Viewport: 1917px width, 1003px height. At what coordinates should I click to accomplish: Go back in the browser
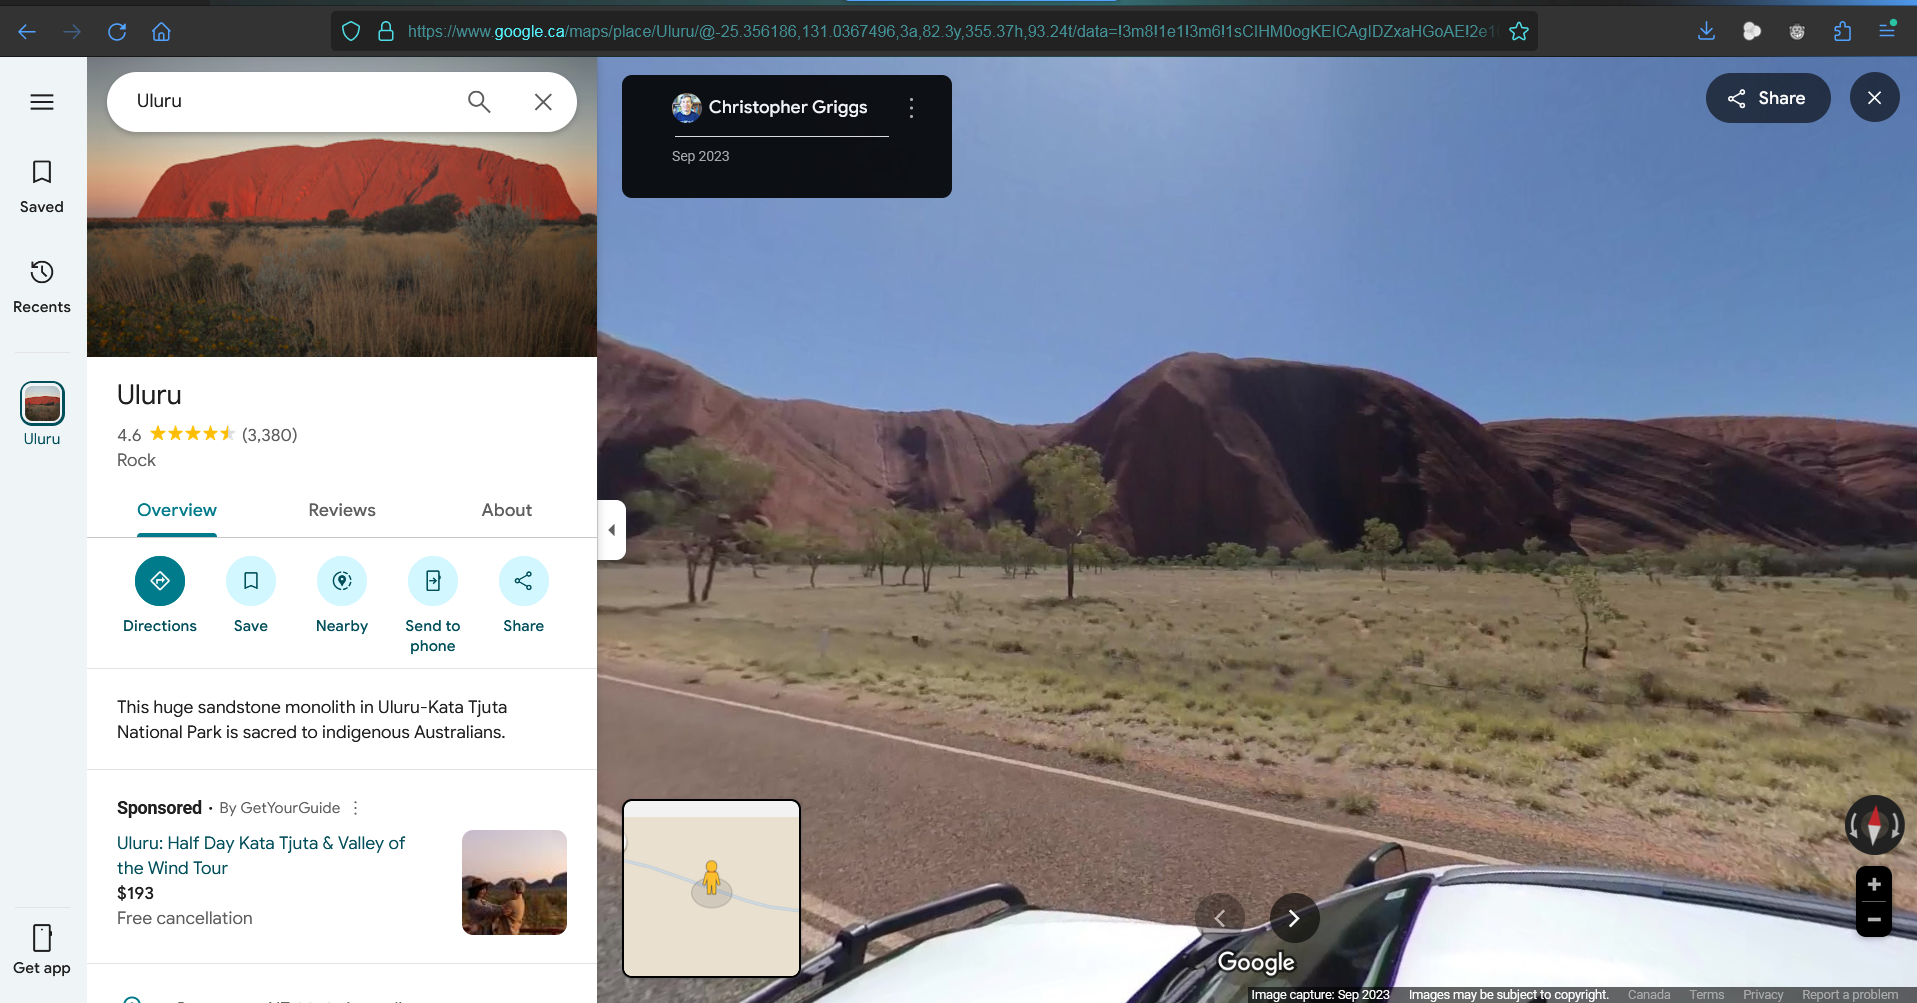click(27, 32)
